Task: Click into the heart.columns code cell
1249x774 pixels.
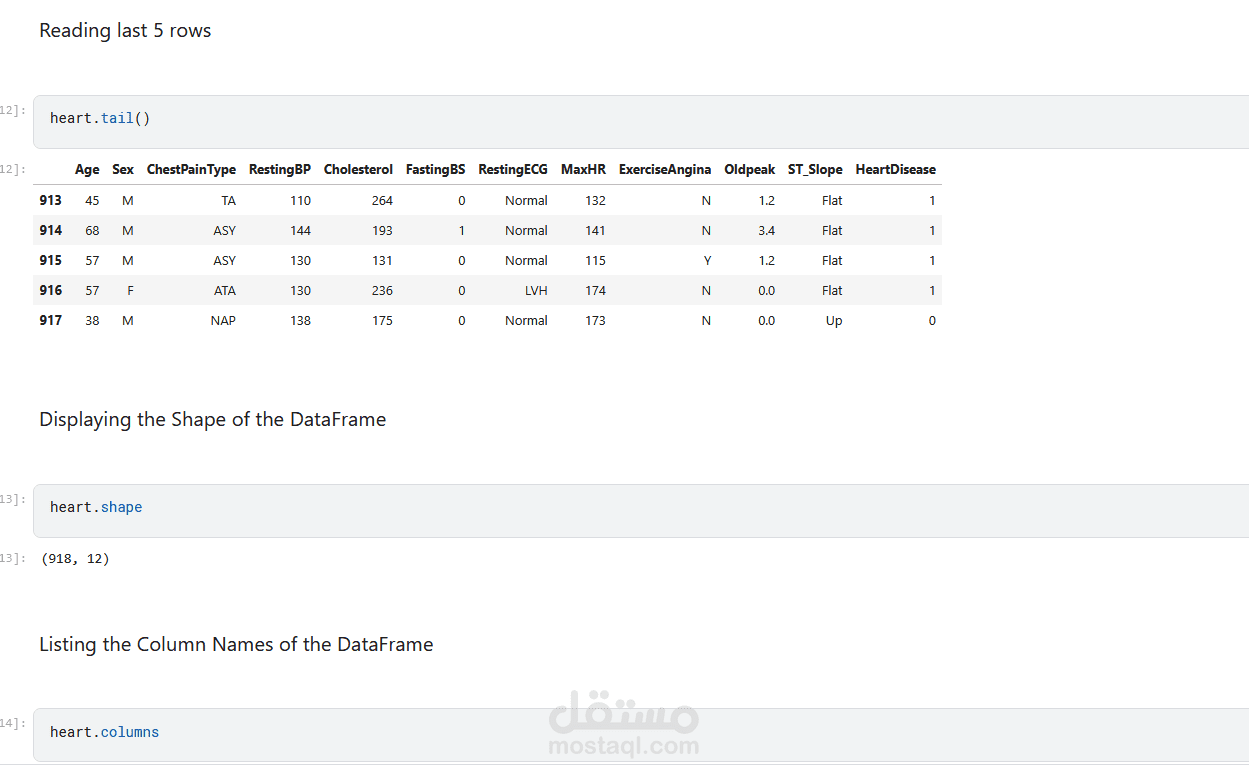Action: (640, 733)
